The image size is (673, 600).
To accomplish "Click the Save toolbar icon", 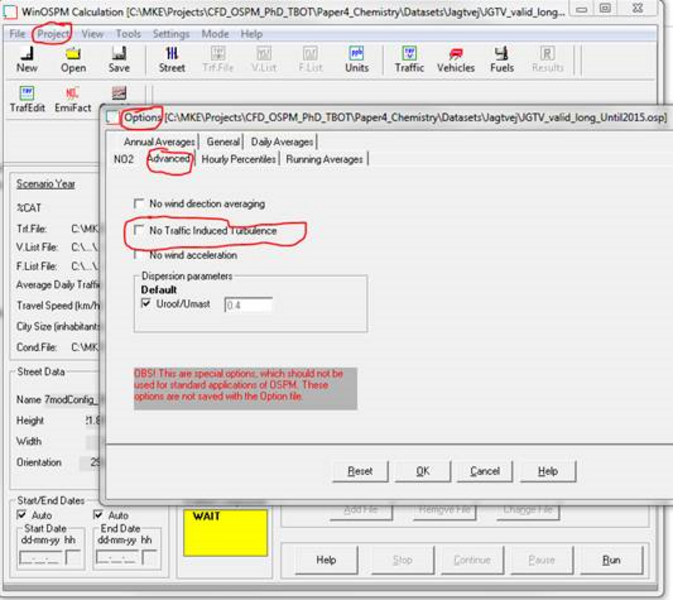I will click(x=119, y=58).
